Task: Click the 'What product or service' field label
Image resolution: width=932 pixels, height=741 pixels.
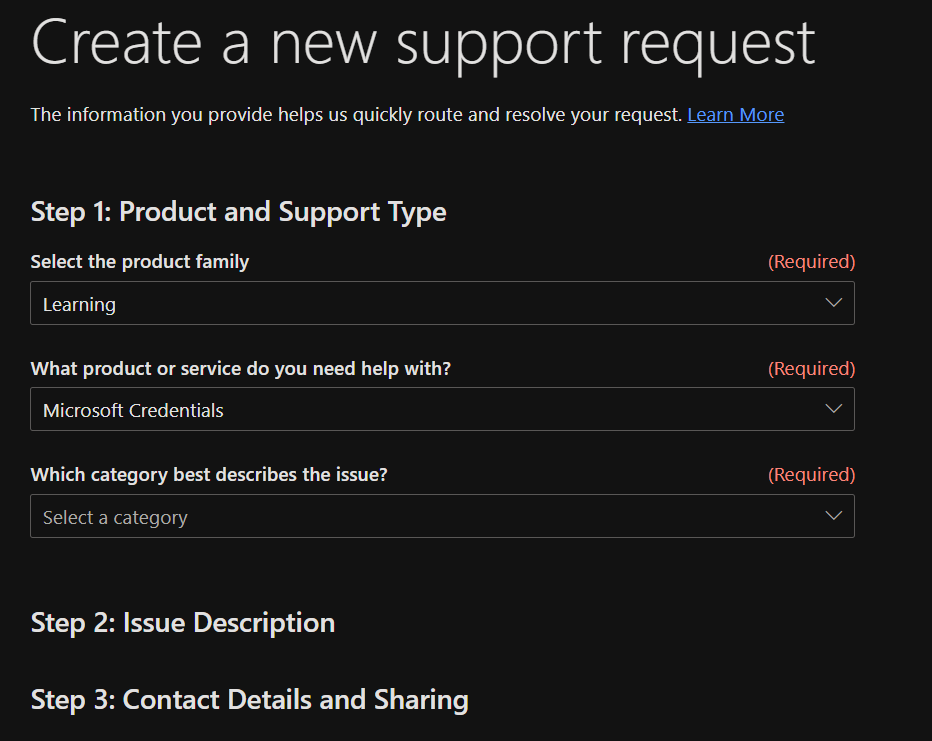Action: point(241,369)
